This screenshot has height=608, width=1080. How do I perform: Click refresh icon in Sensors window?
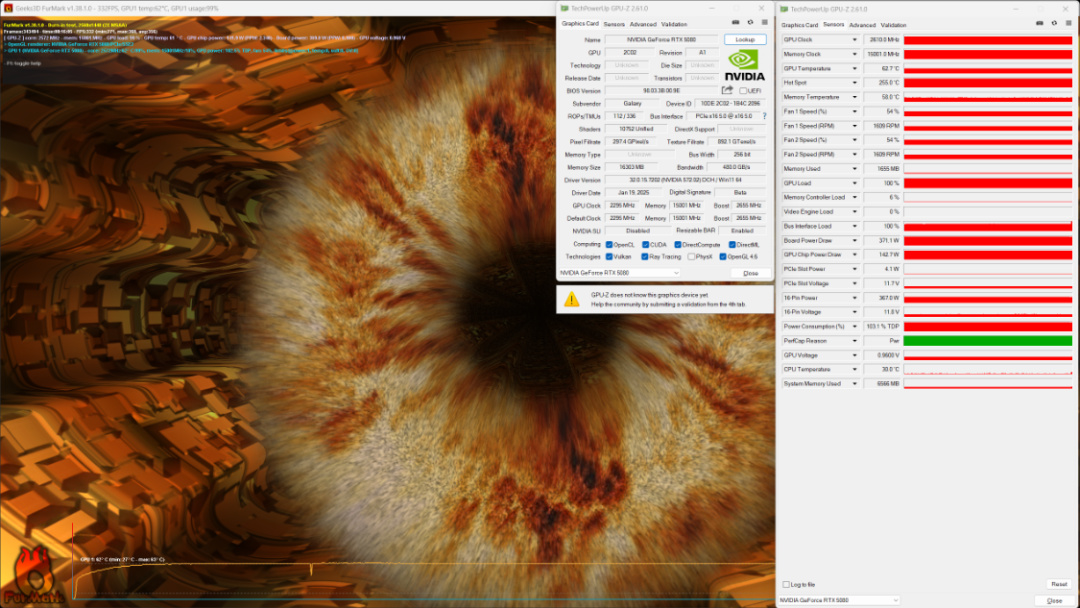[1054, 23]
